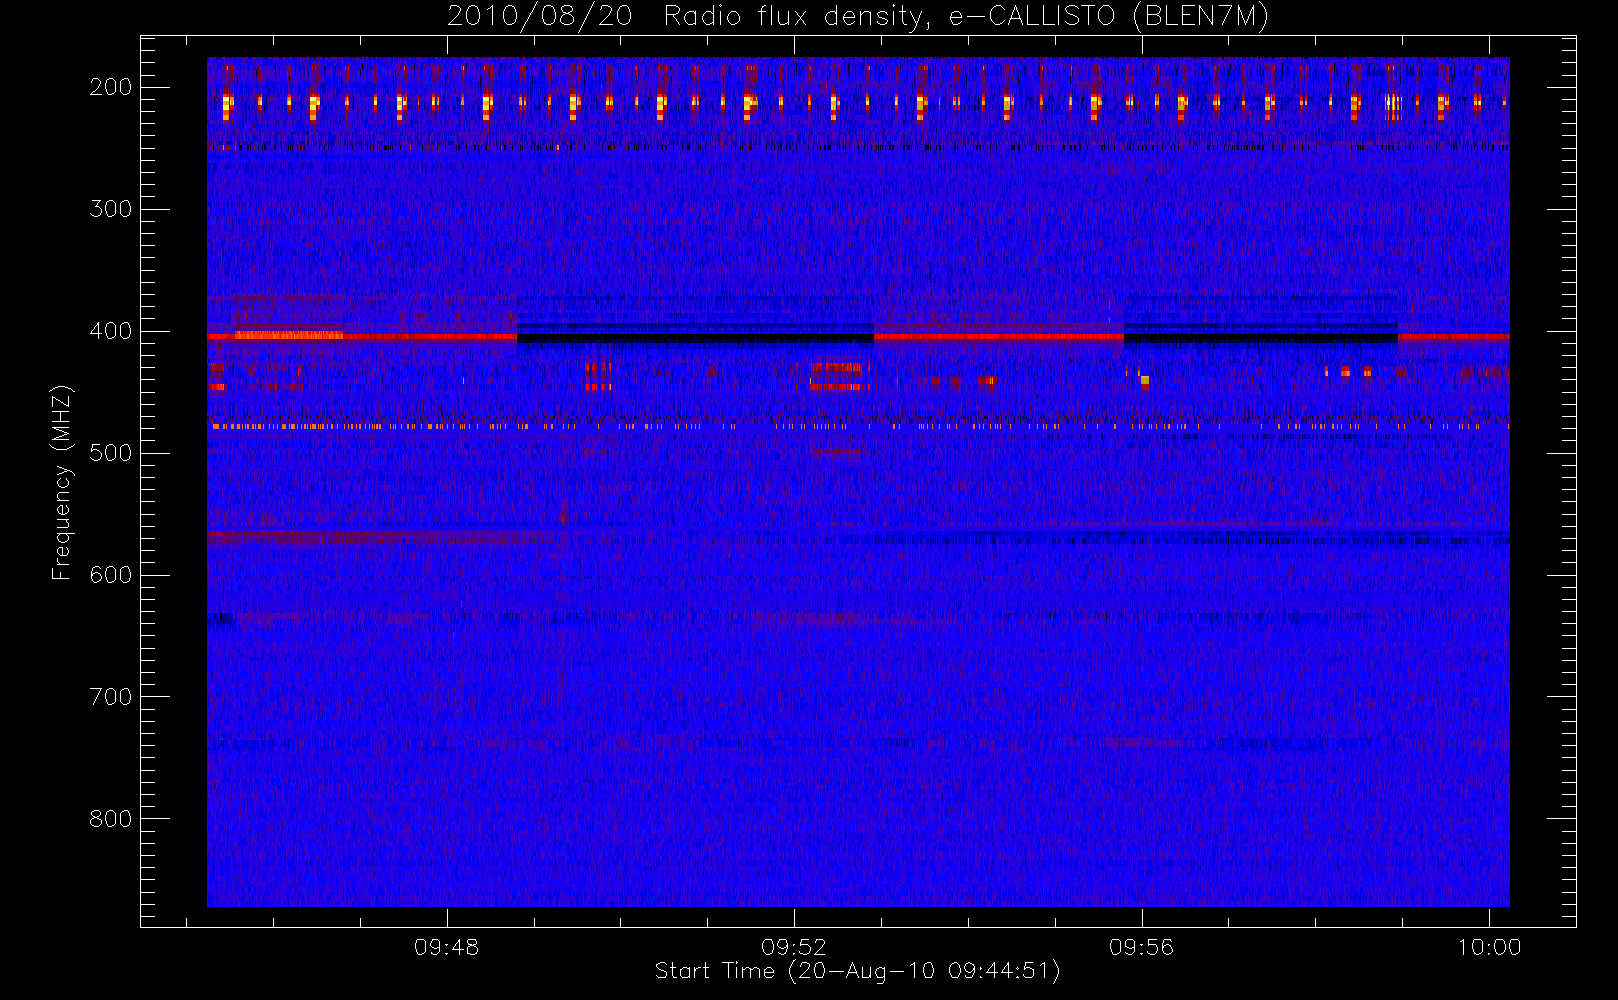Click the 09:48 time tick label

click(447, 946)
